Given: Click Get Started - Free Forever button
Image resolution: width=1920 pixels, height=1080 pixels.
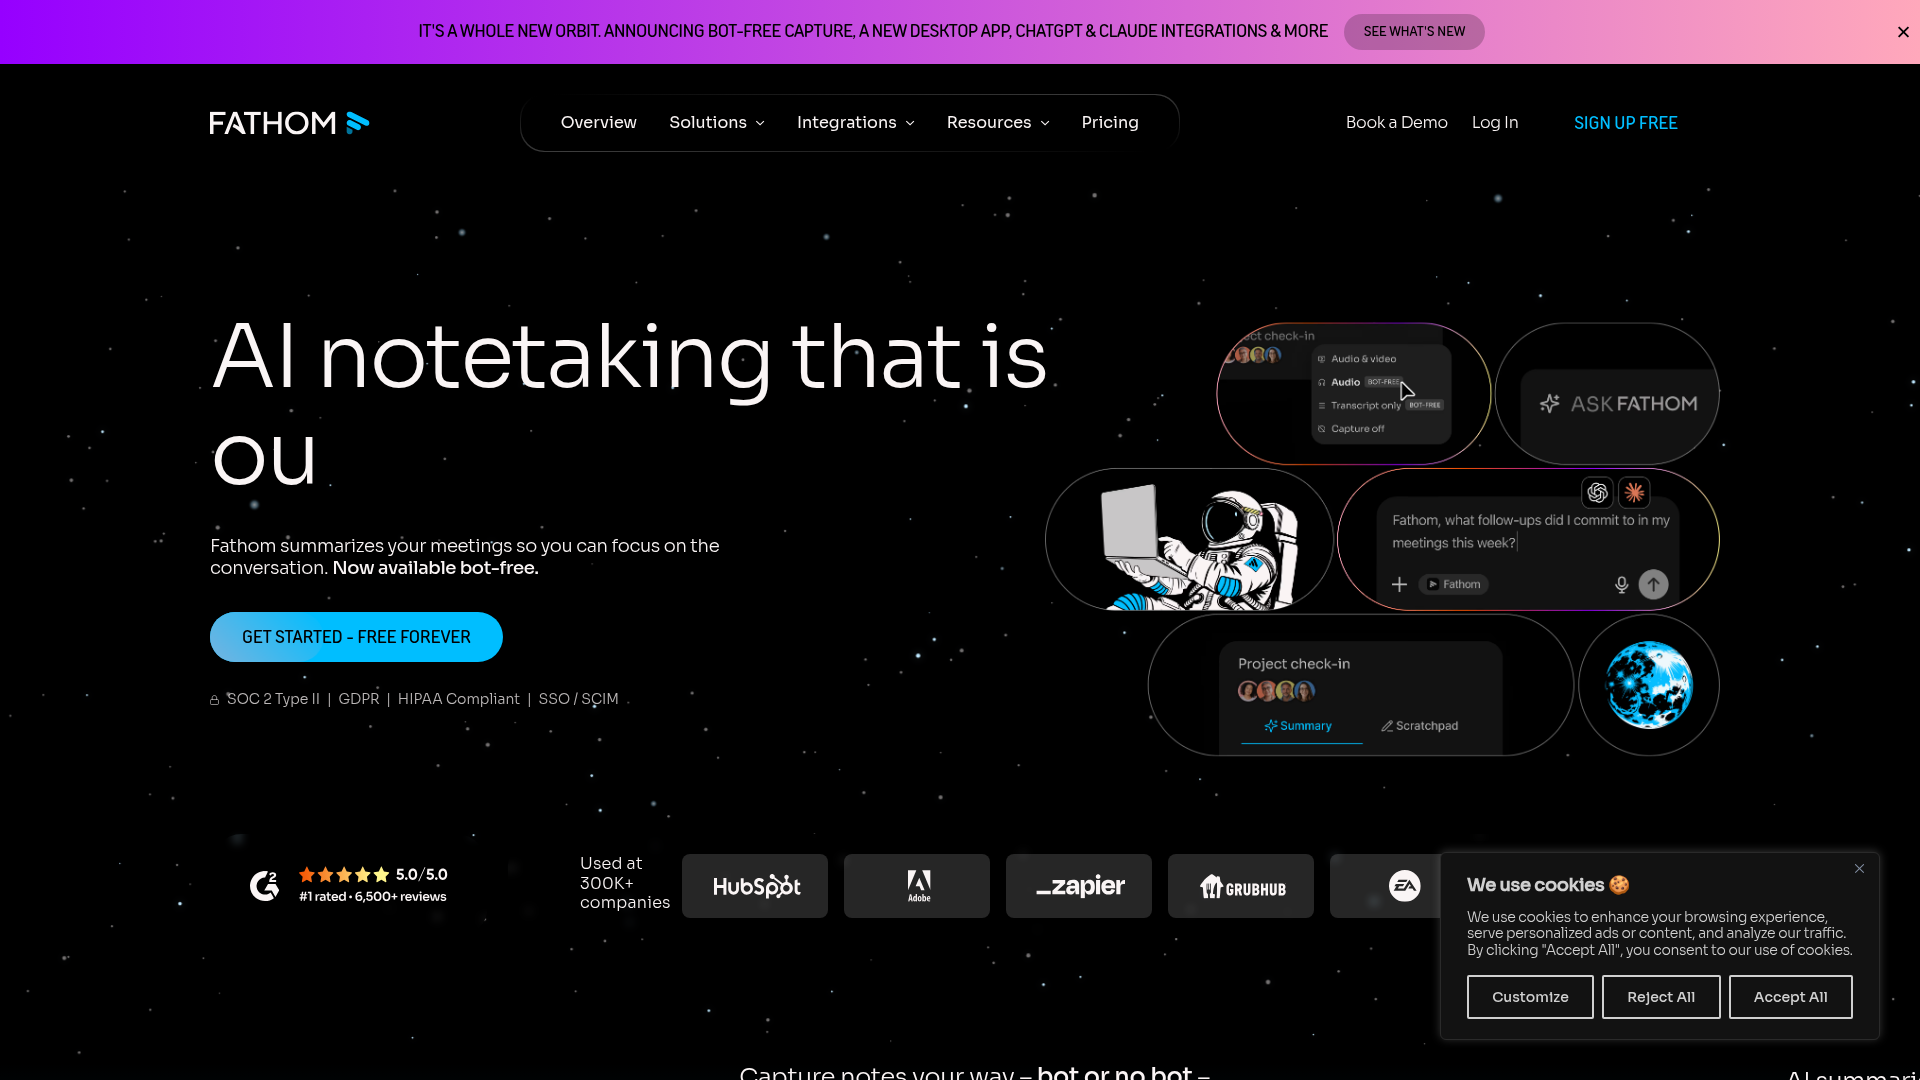Looking at the screenshot, I should tap(356, 637).
